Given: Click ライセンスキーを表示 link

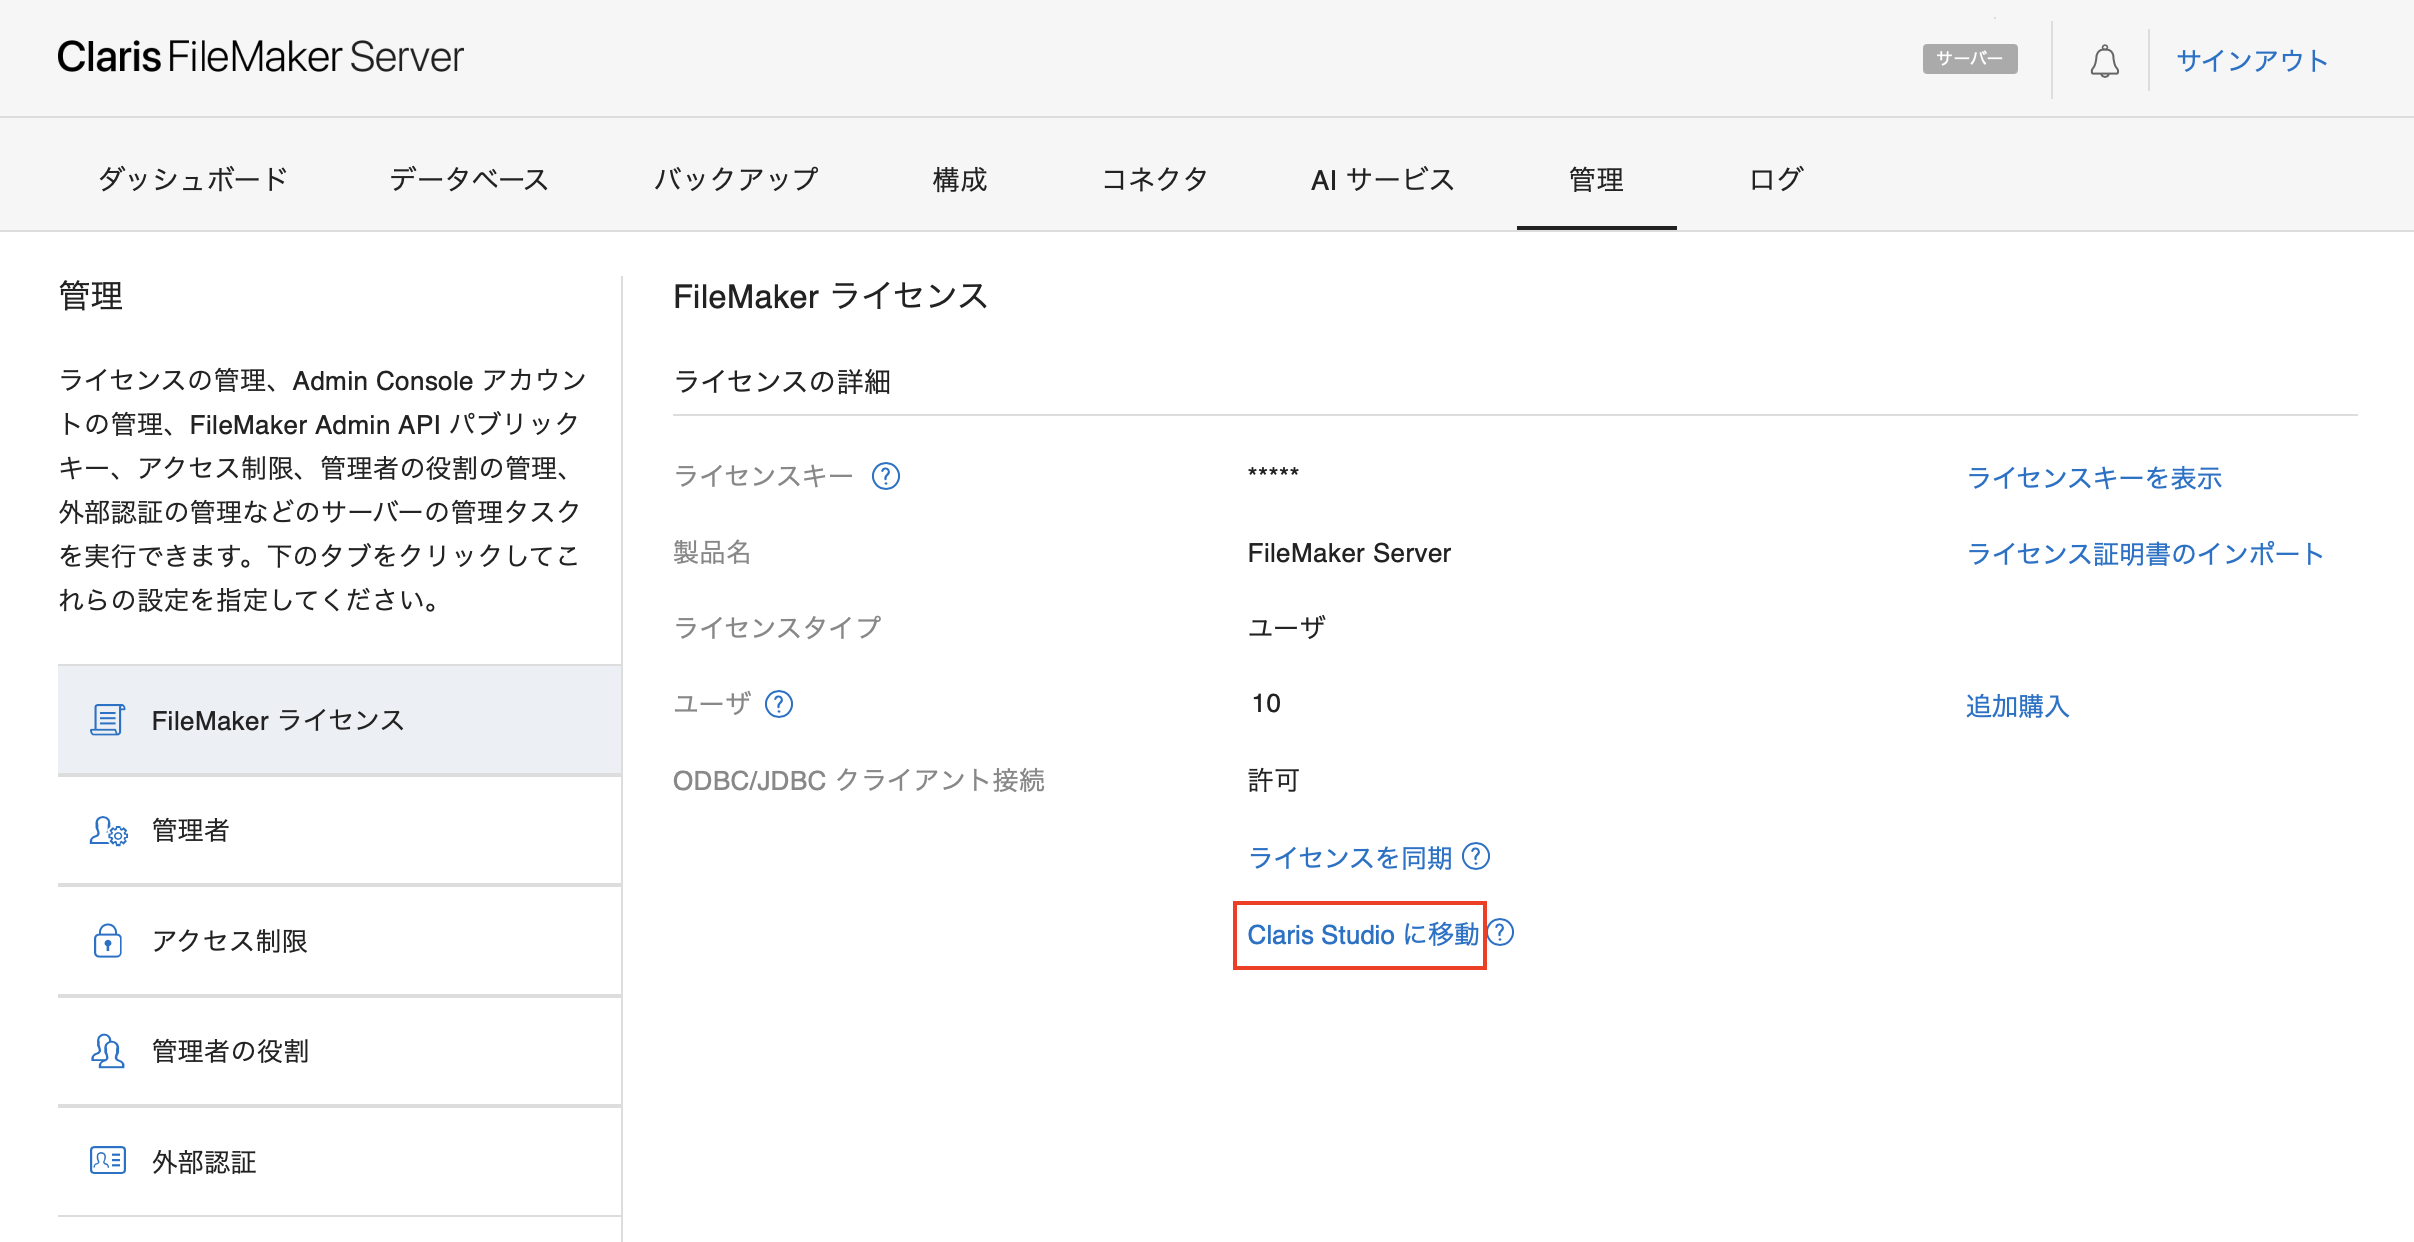Looking at the screenshot, I should [x=2094, y=478].
